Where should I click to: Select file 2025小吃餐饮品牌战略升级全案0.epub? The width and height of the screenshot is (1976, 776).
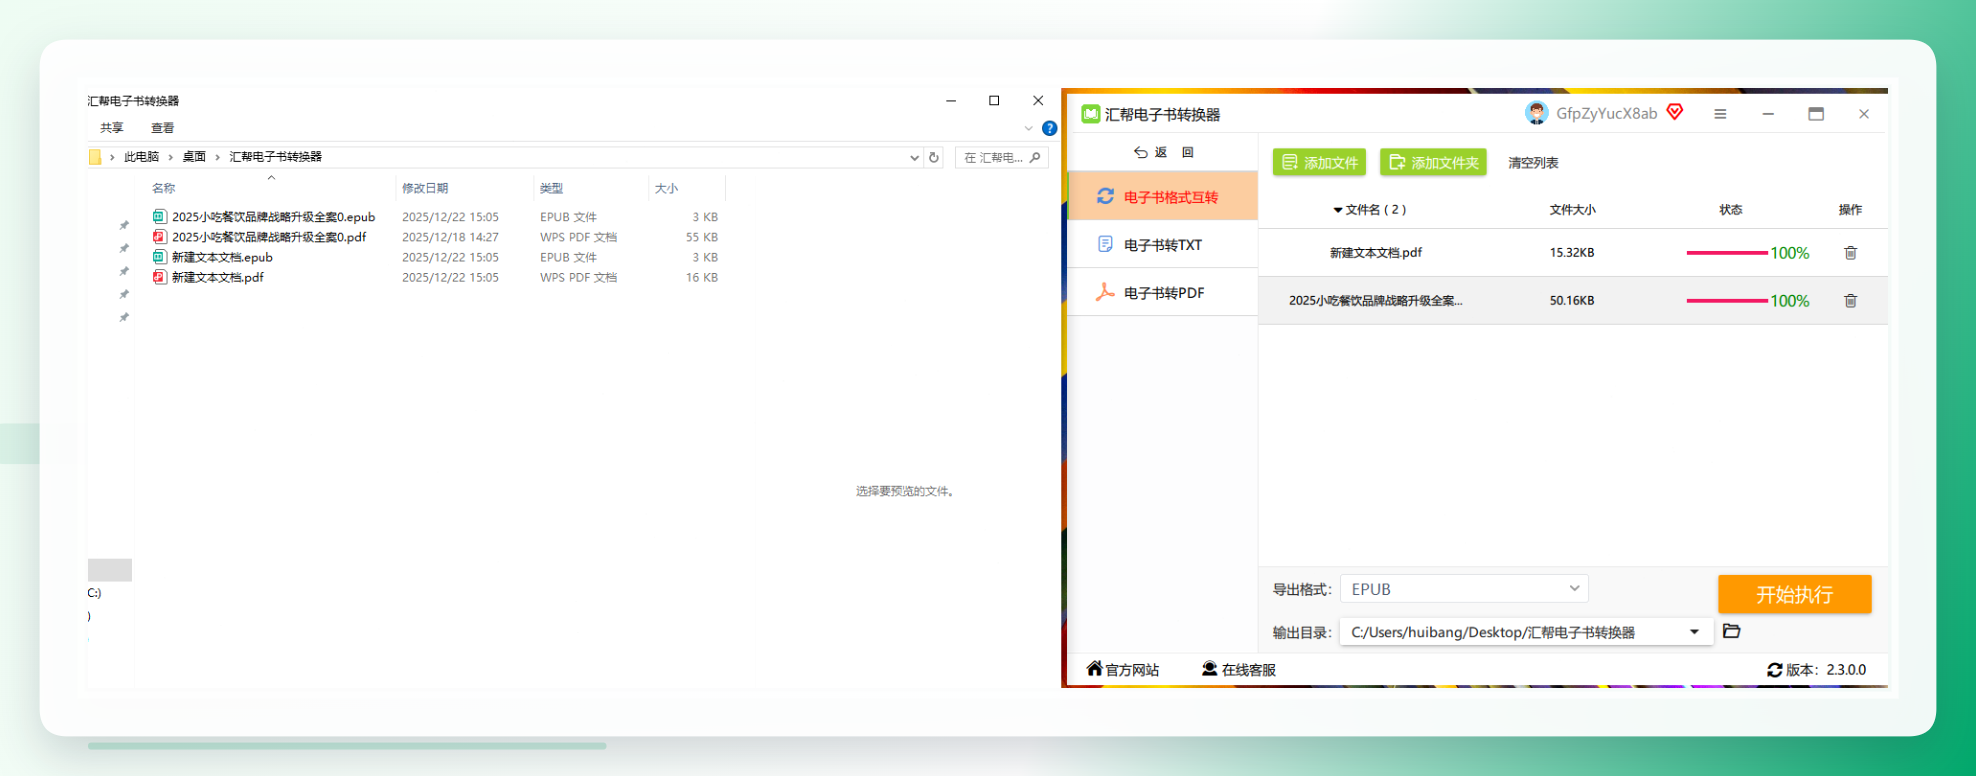point(273,217)
